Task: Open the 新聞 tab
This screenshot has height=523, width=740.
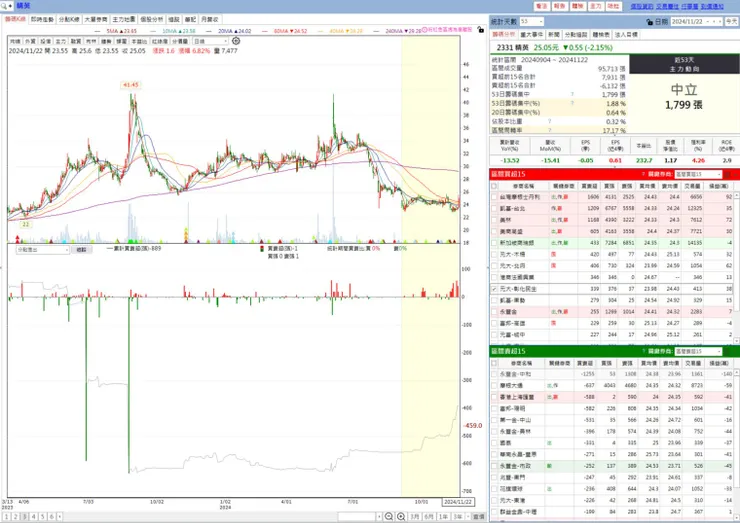Action: click(x=554, y=34)
